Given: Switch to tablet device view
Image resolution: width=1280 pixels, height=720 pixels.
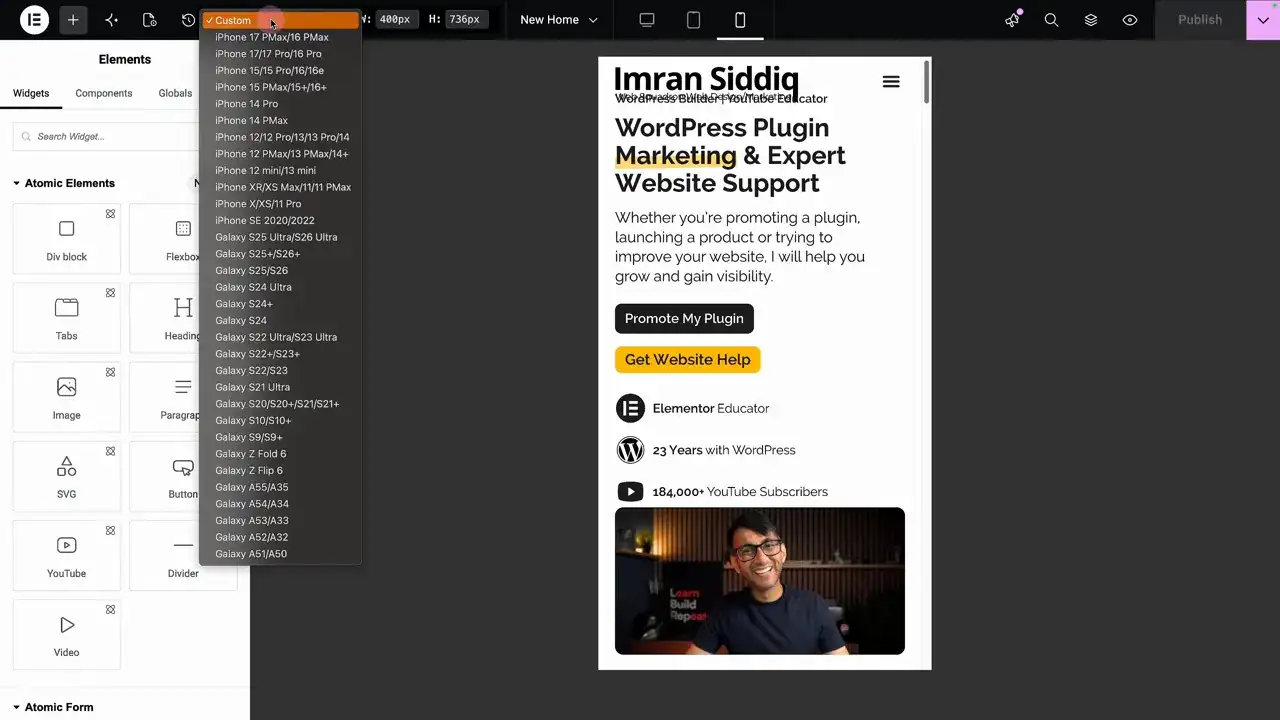Looking at the screenshot, I should pos(693,20).
